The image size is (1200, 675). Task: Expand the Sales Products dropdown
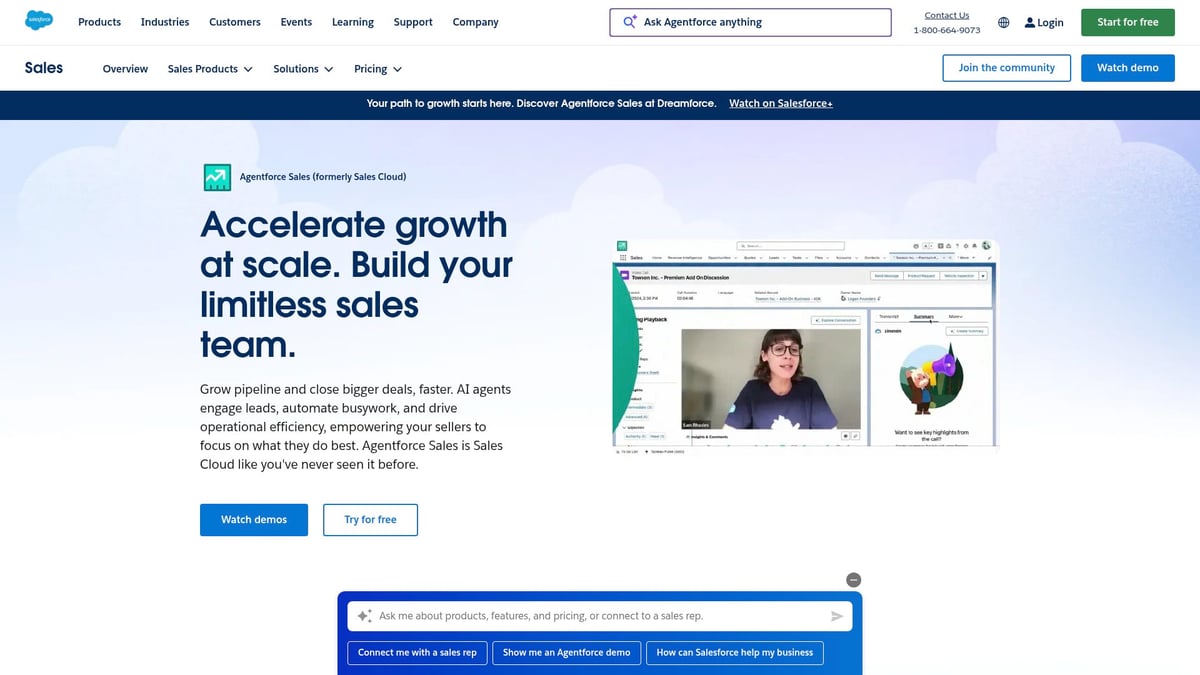point(210,69)
